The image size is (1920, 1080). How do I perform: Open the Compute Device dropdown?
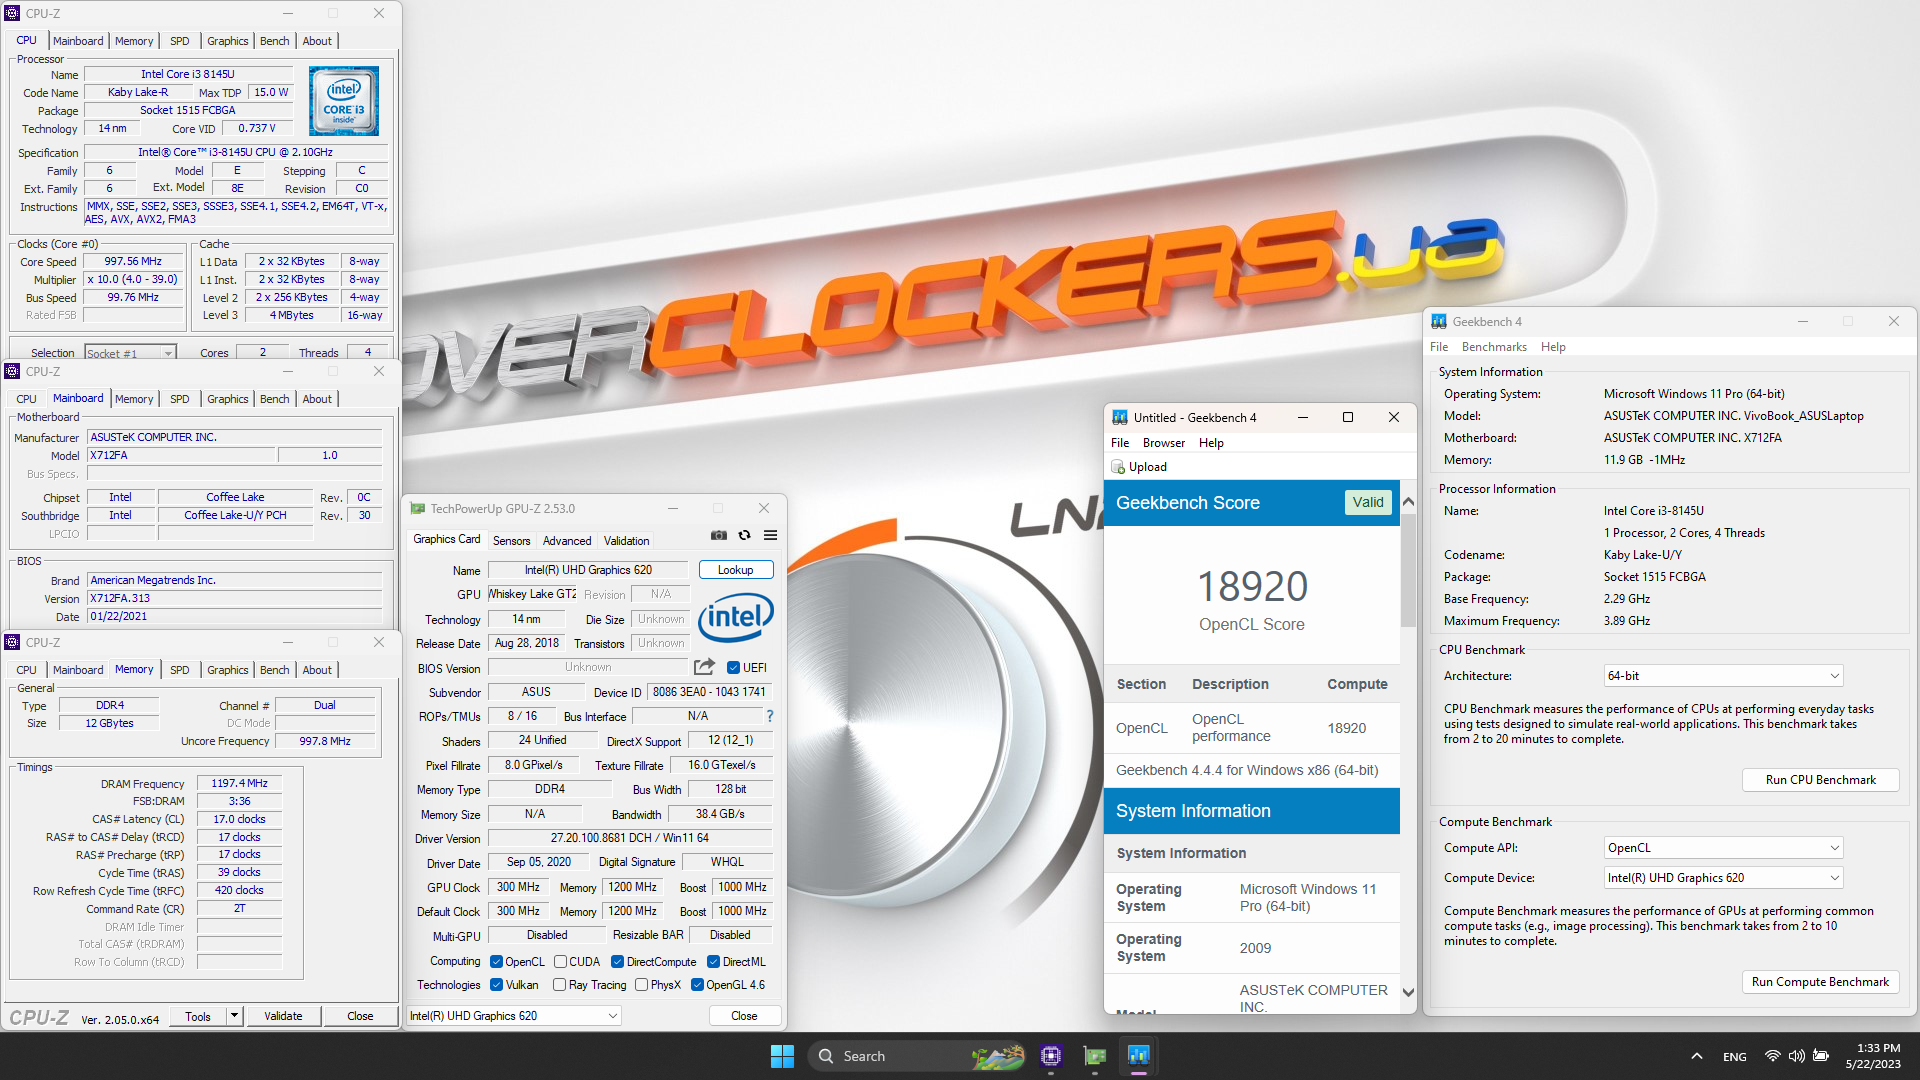click(1723, 878)
